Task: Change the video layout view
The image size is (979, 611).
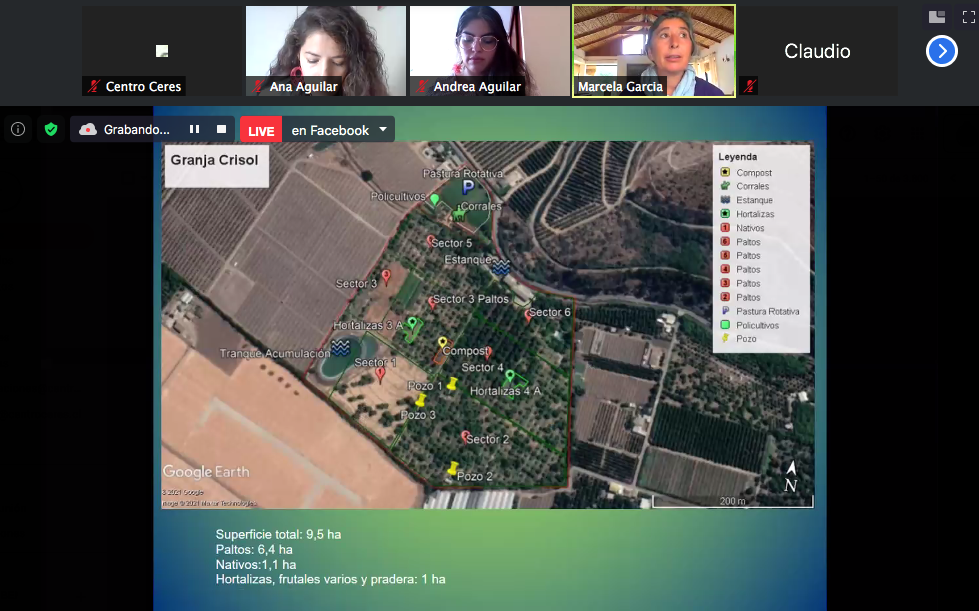Action: click(937, 17)
